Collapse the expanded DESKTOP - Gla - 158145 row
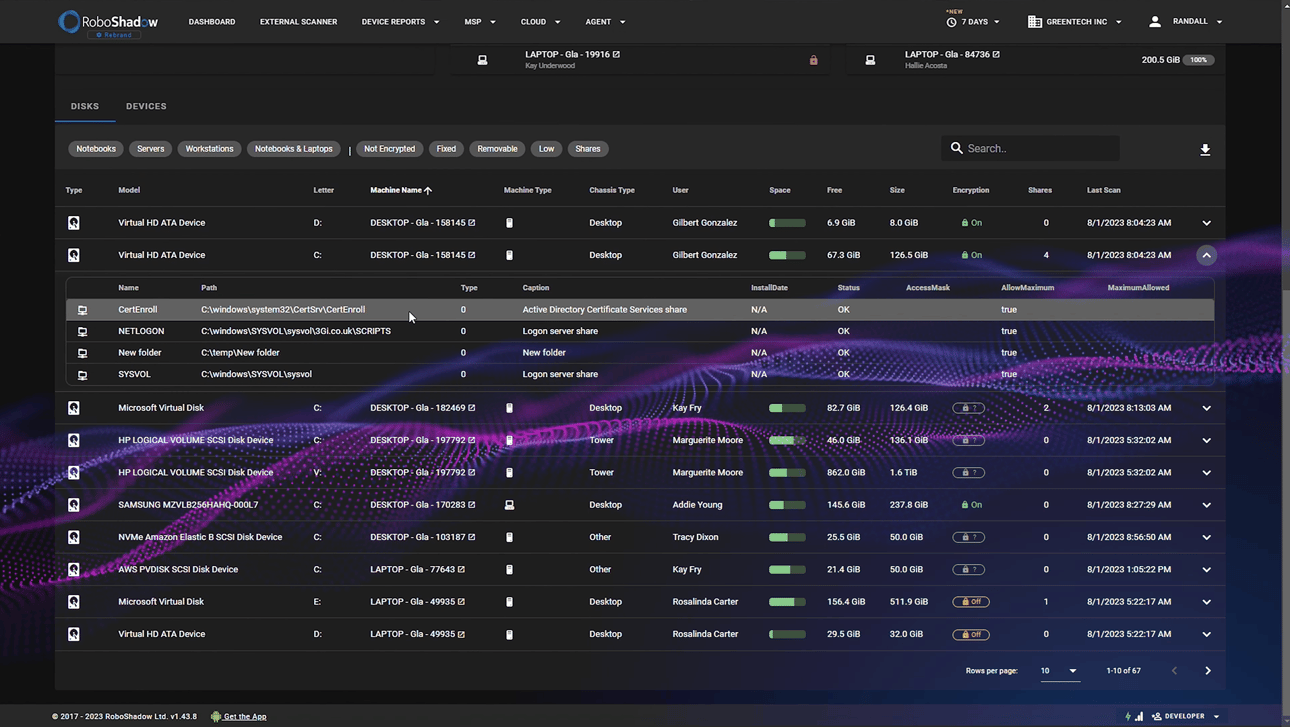This screenshot has width=1290, height=727. pyautogui.click(x=1206, y=255)
